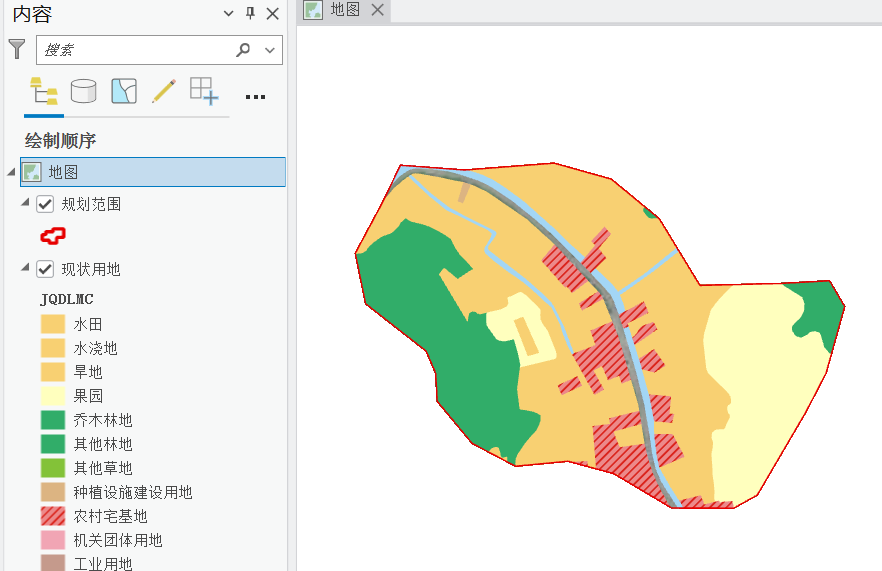
Task: Toggle visibility of 现状用地 layer
Action: (45, 269)
